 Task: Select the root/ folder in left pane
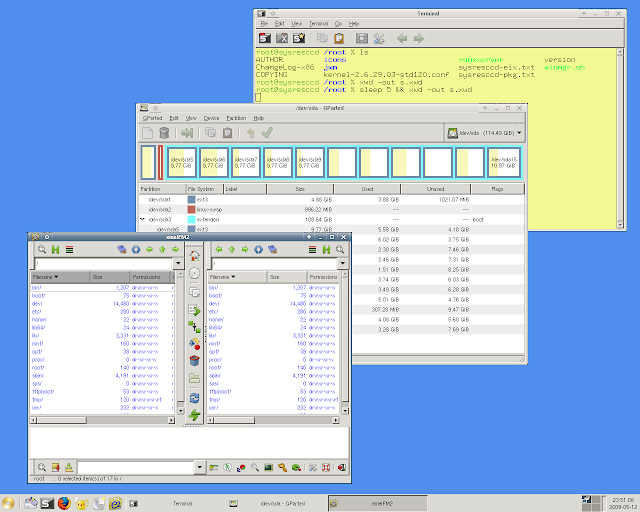pos(102,368)
